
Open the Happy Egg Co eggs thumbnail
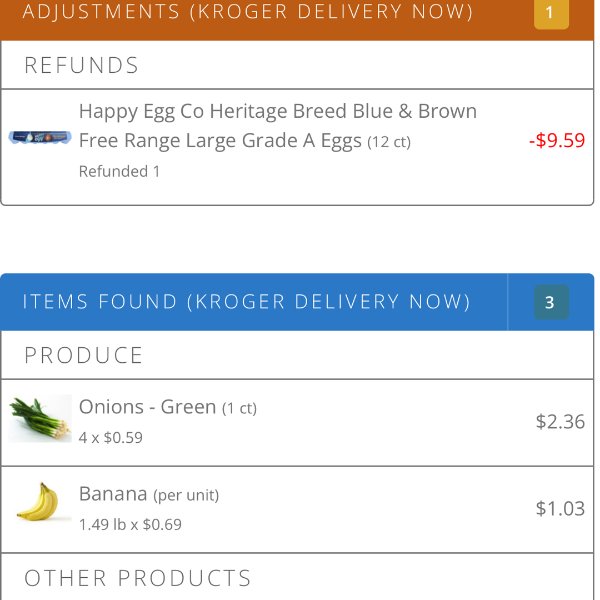pos(40,137)
